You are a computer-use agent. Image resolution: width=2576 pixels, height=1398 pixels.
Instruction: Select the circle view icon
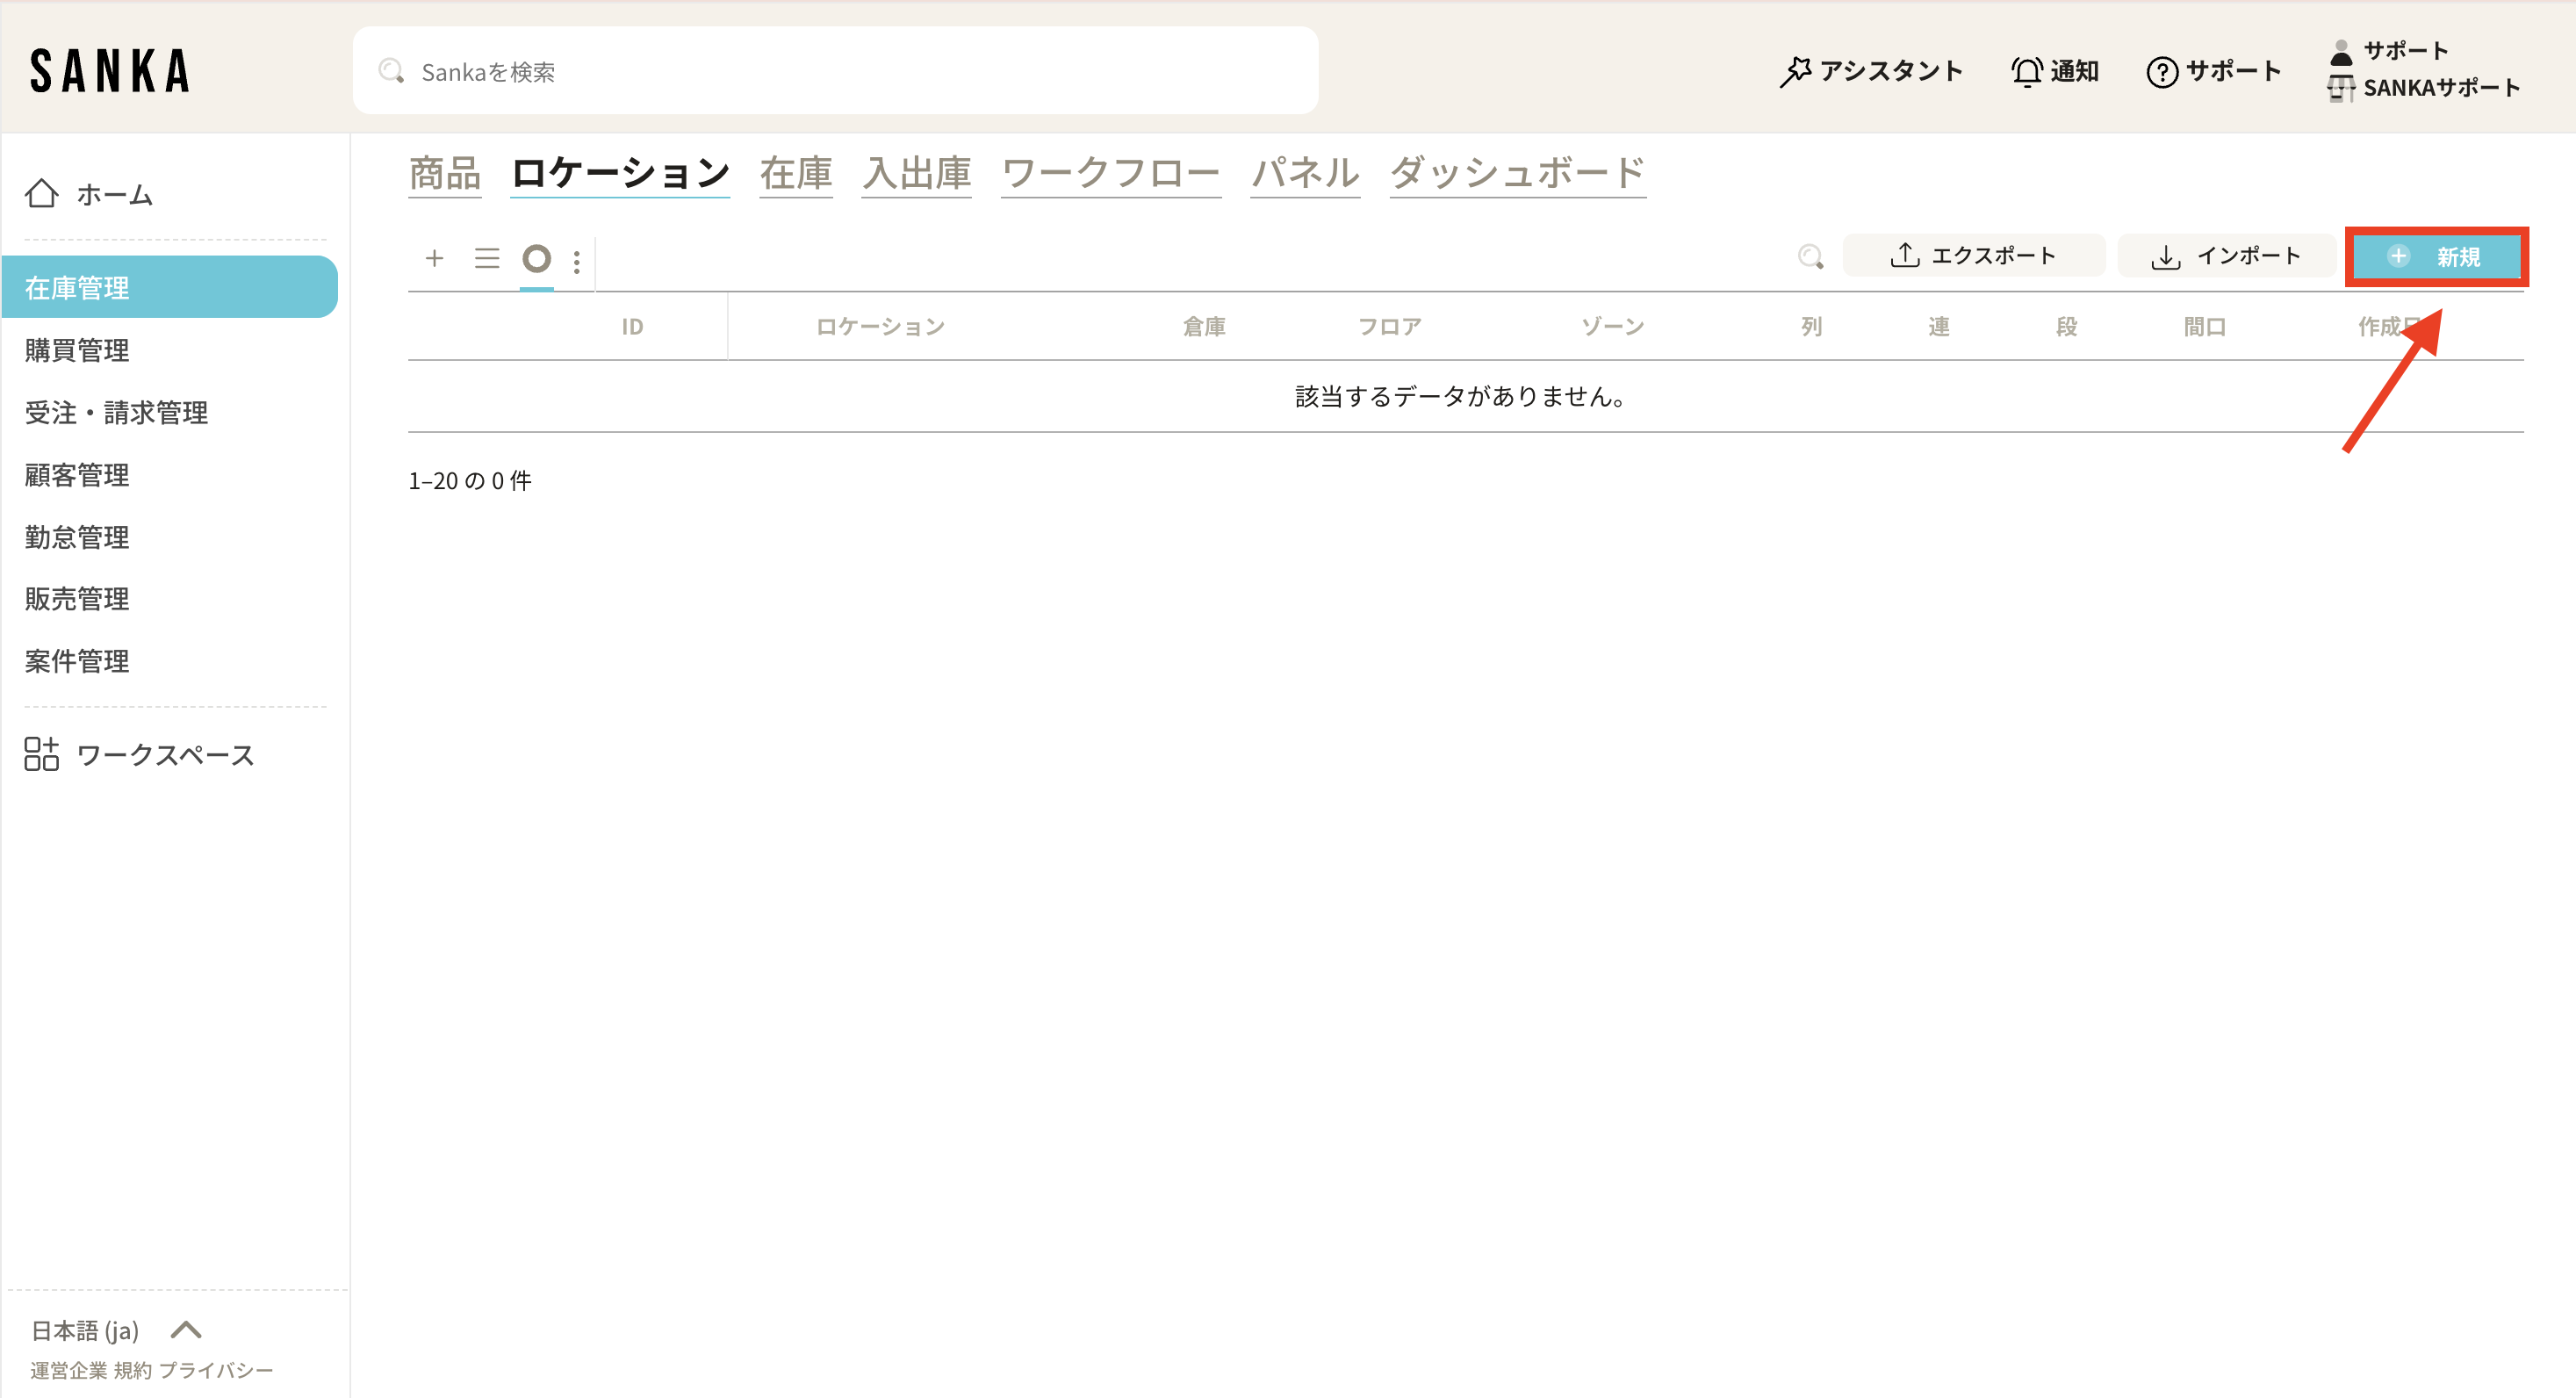[537, 259]
